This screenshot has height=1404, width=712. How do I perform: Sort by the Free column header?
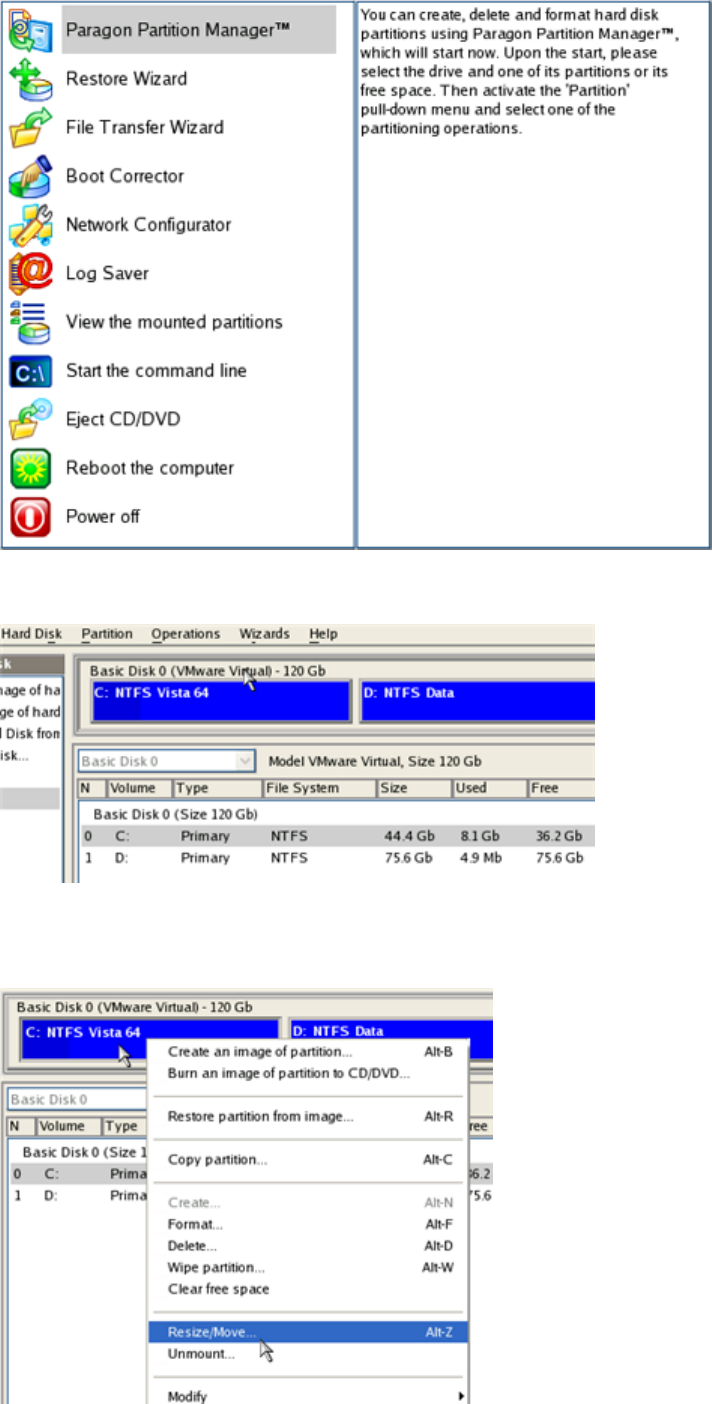561,788
